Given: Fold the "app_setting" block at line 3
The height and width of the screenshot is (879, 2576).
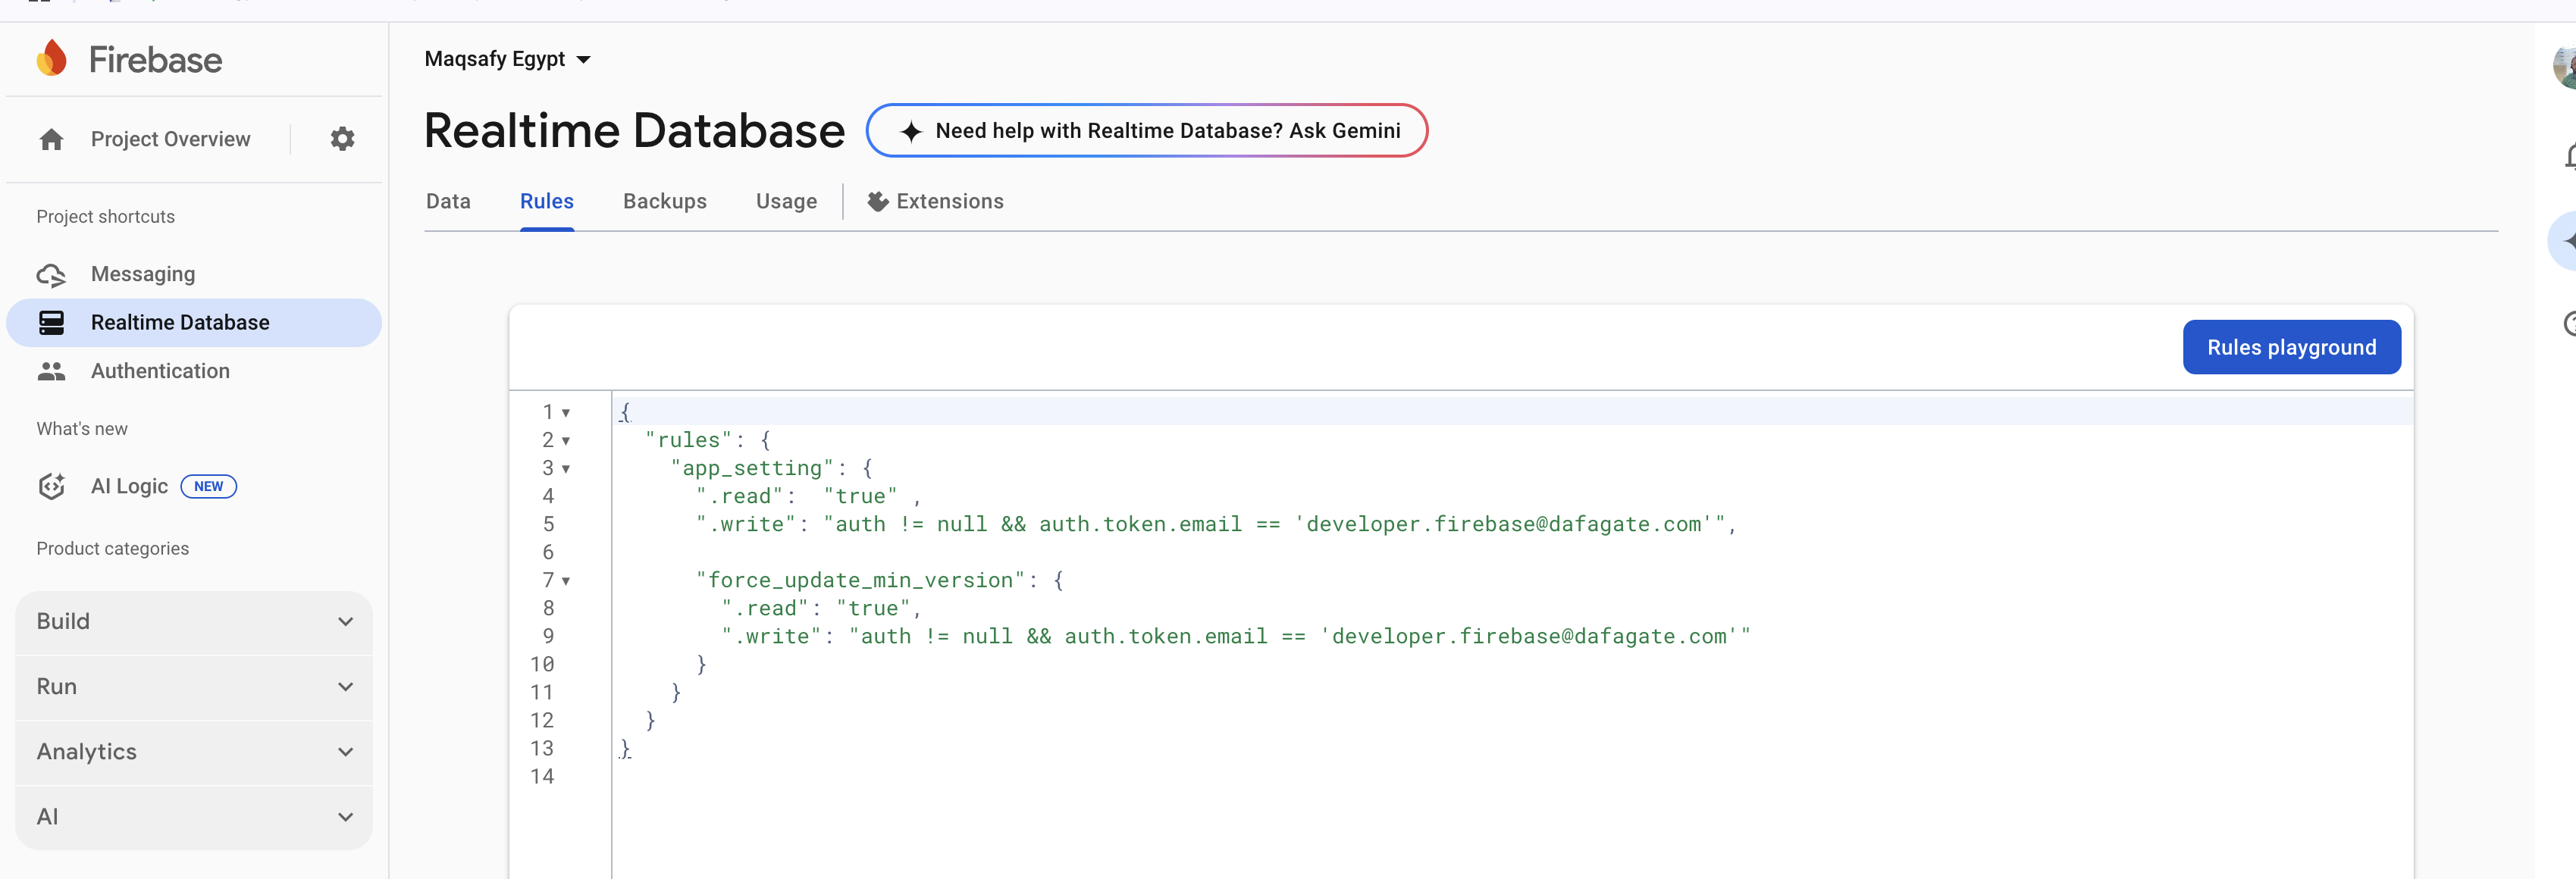Looking at the screenshot, I should click(566, 469).
